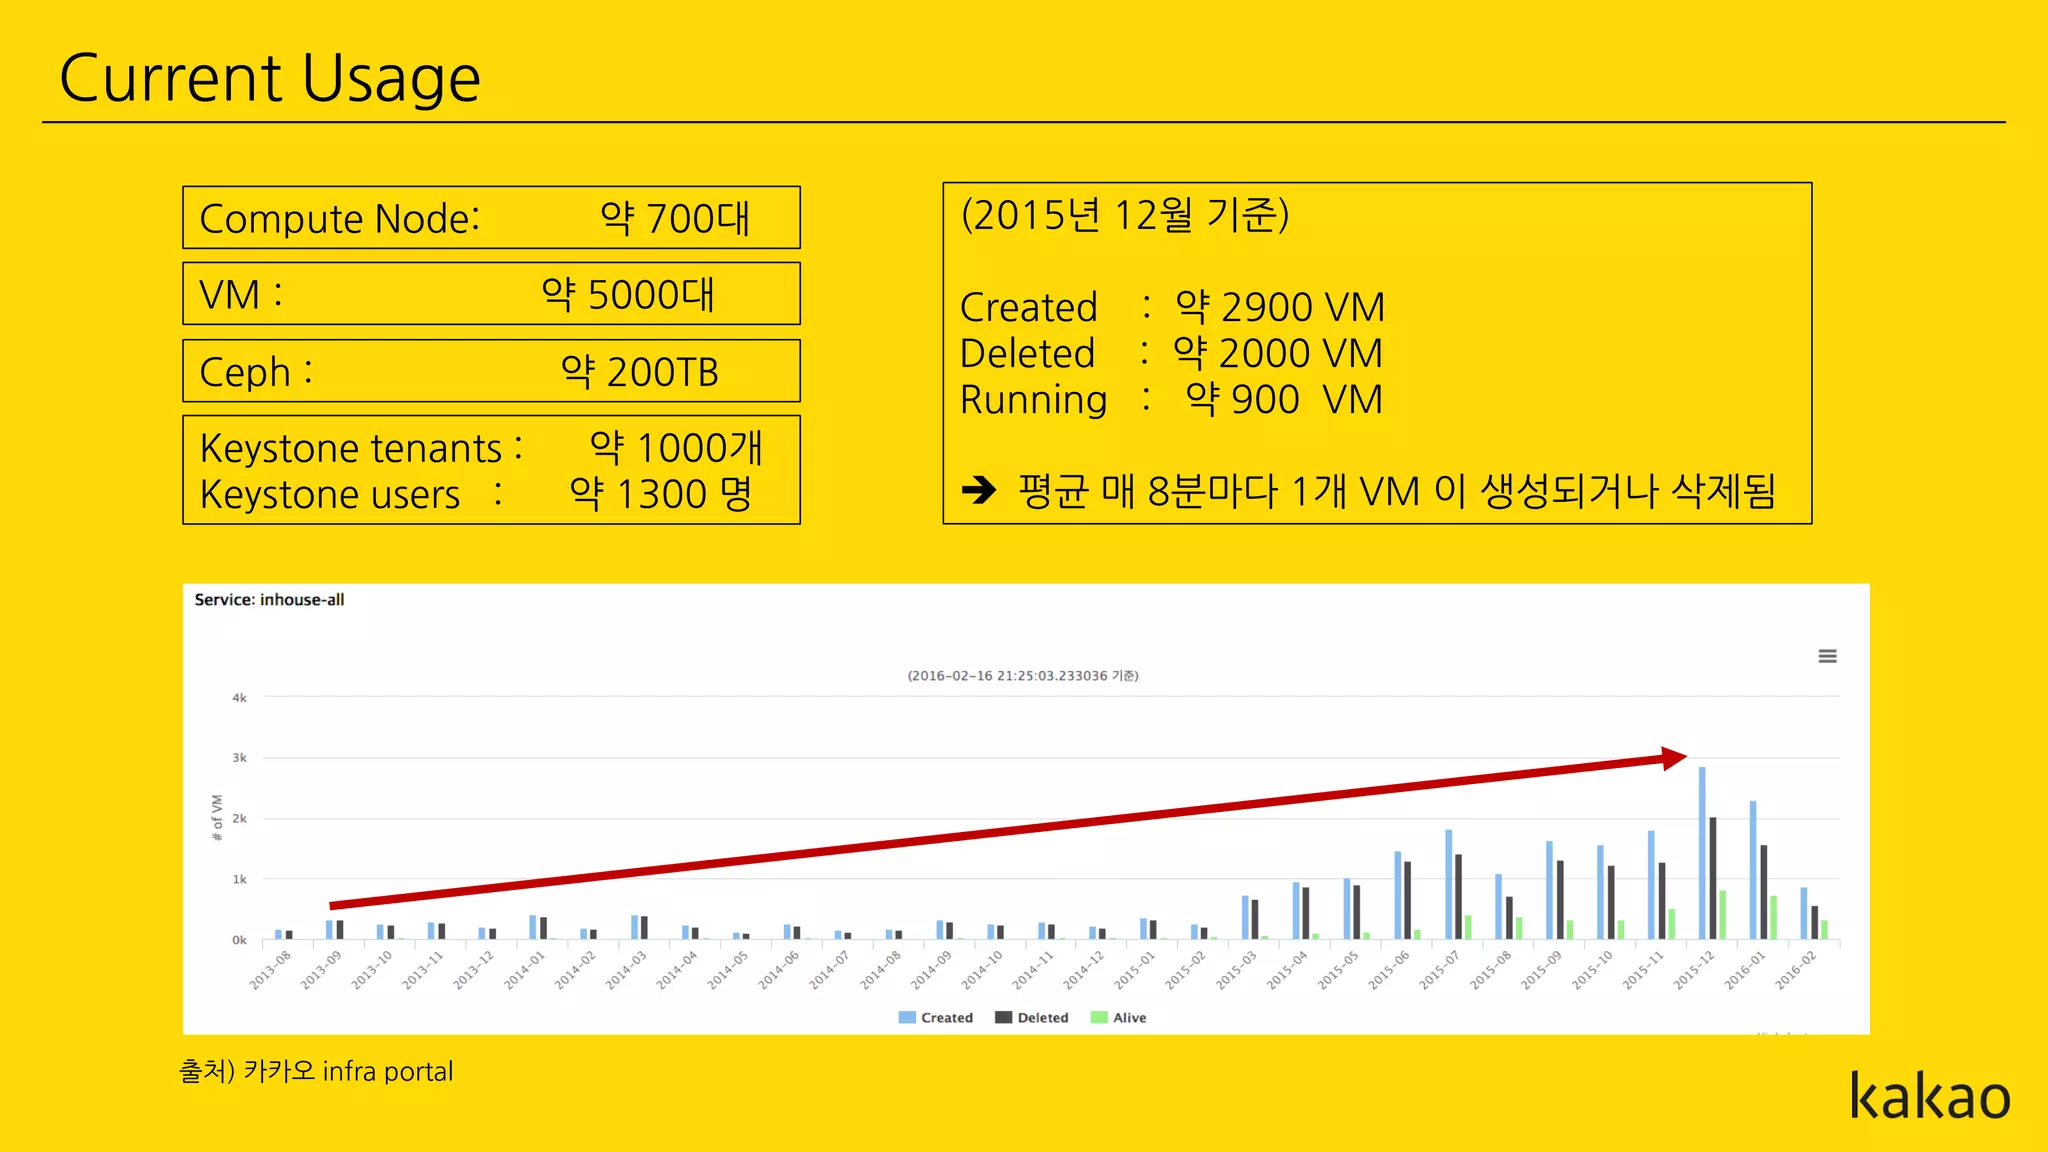Click the 'Running : 약 900 VM' line

[1171, 399]
